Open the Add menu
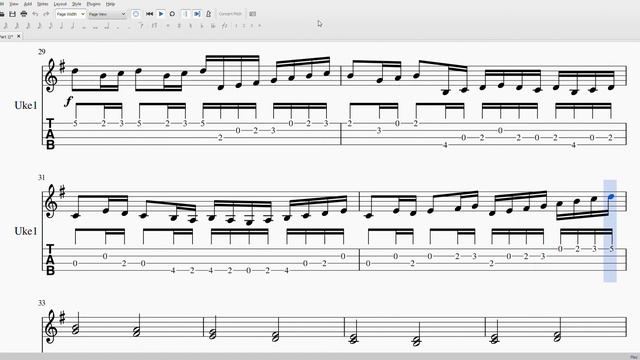640x360 pixels. [x=28, y=4]
